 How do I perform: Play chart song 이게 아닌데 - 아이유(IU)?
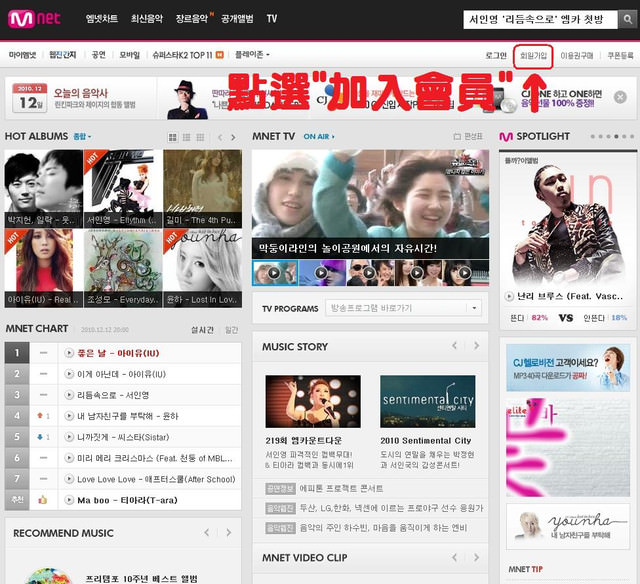69,374
